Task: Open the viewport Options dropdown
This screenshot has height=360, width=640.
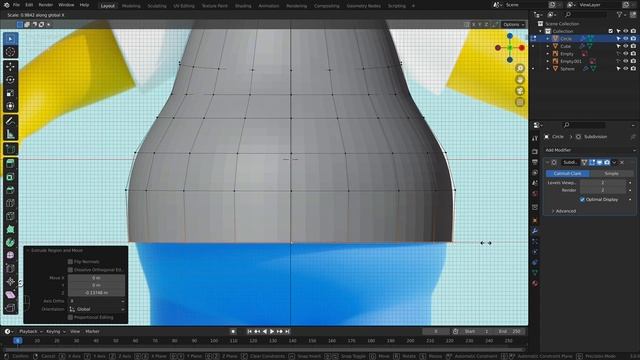Action: tap(513, 24)
